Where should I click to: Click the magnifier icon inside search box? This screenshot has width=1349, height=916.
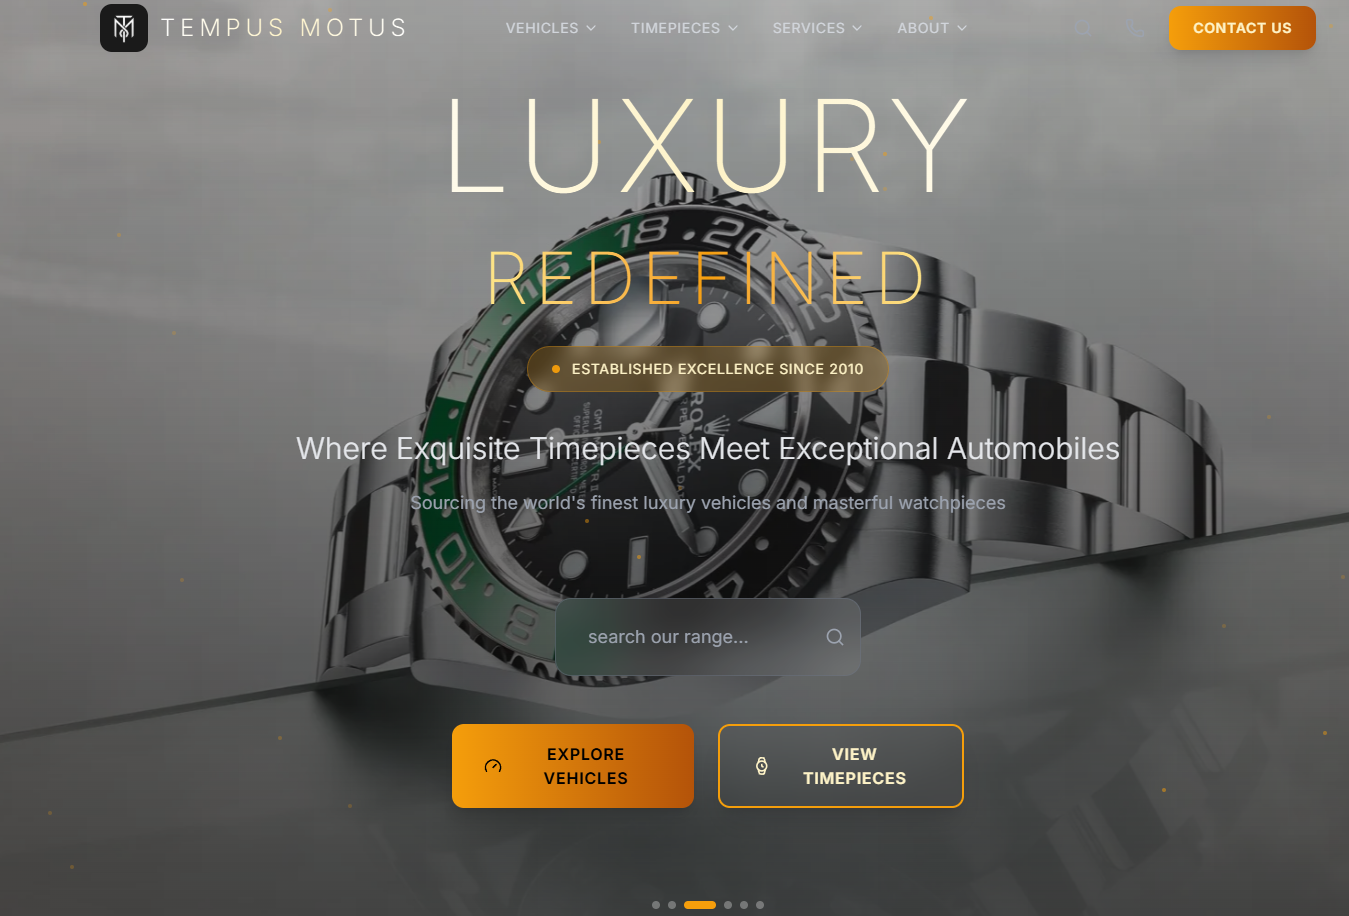coord(835,637)
